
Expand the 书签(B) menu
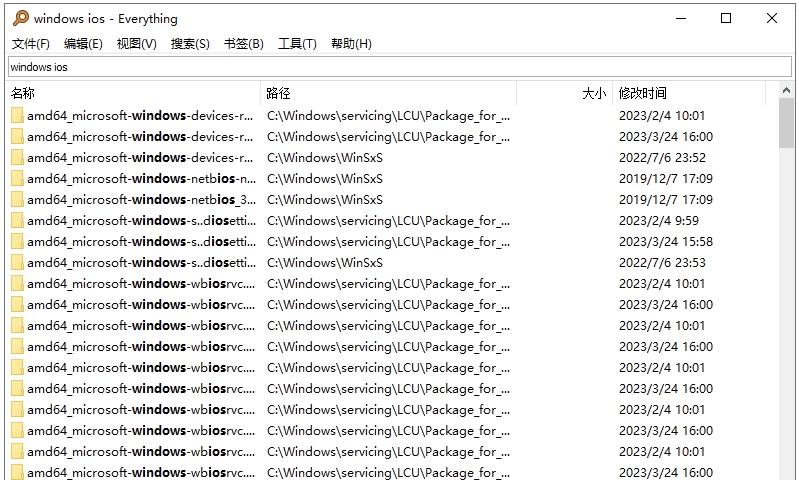click(243, 44)
